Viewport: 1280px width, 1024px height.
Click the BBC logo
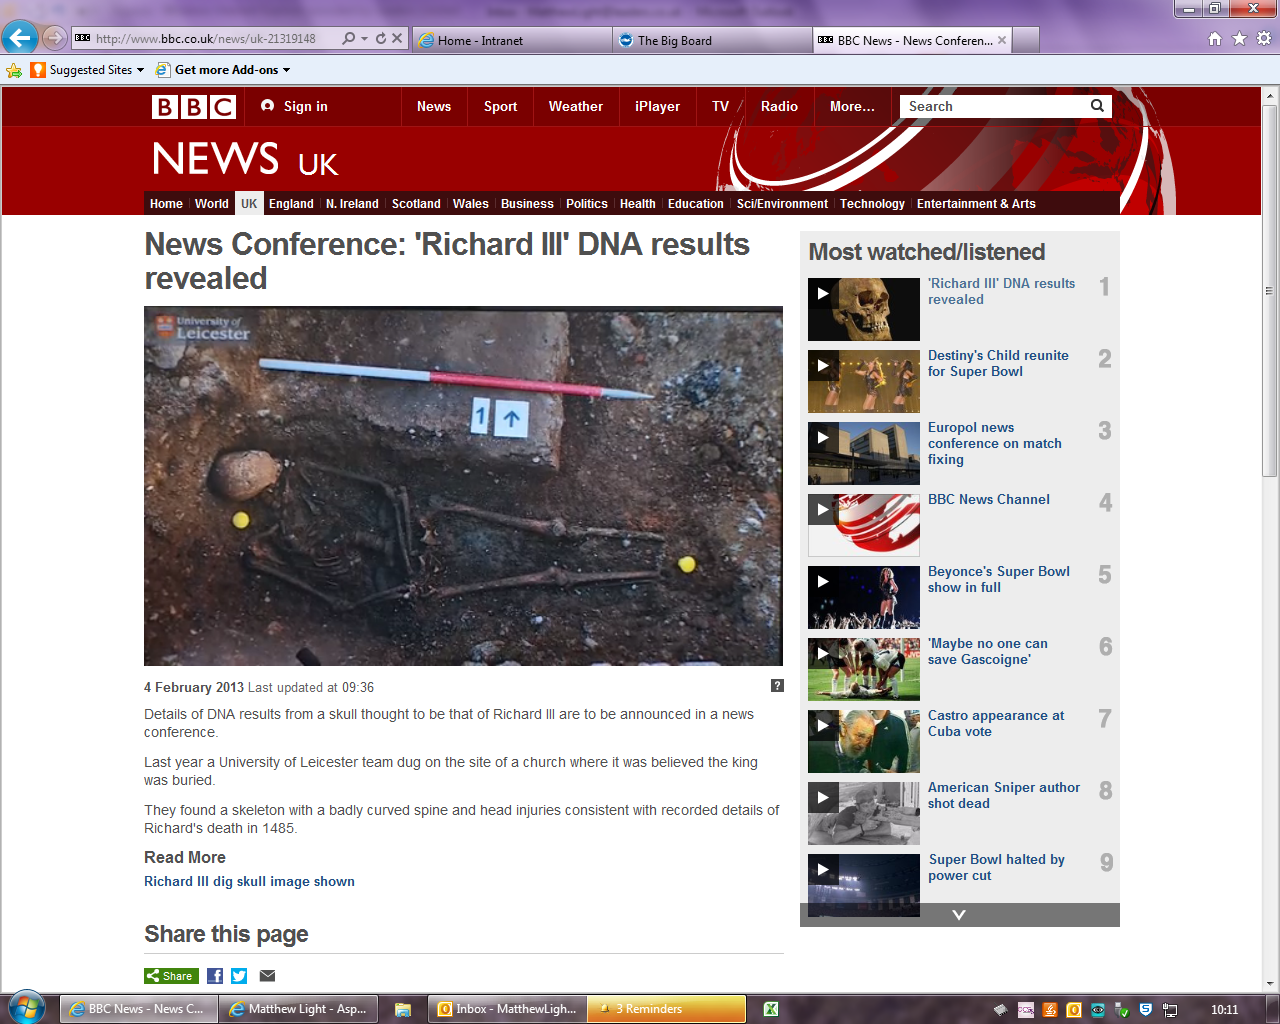tap(194, 107)
